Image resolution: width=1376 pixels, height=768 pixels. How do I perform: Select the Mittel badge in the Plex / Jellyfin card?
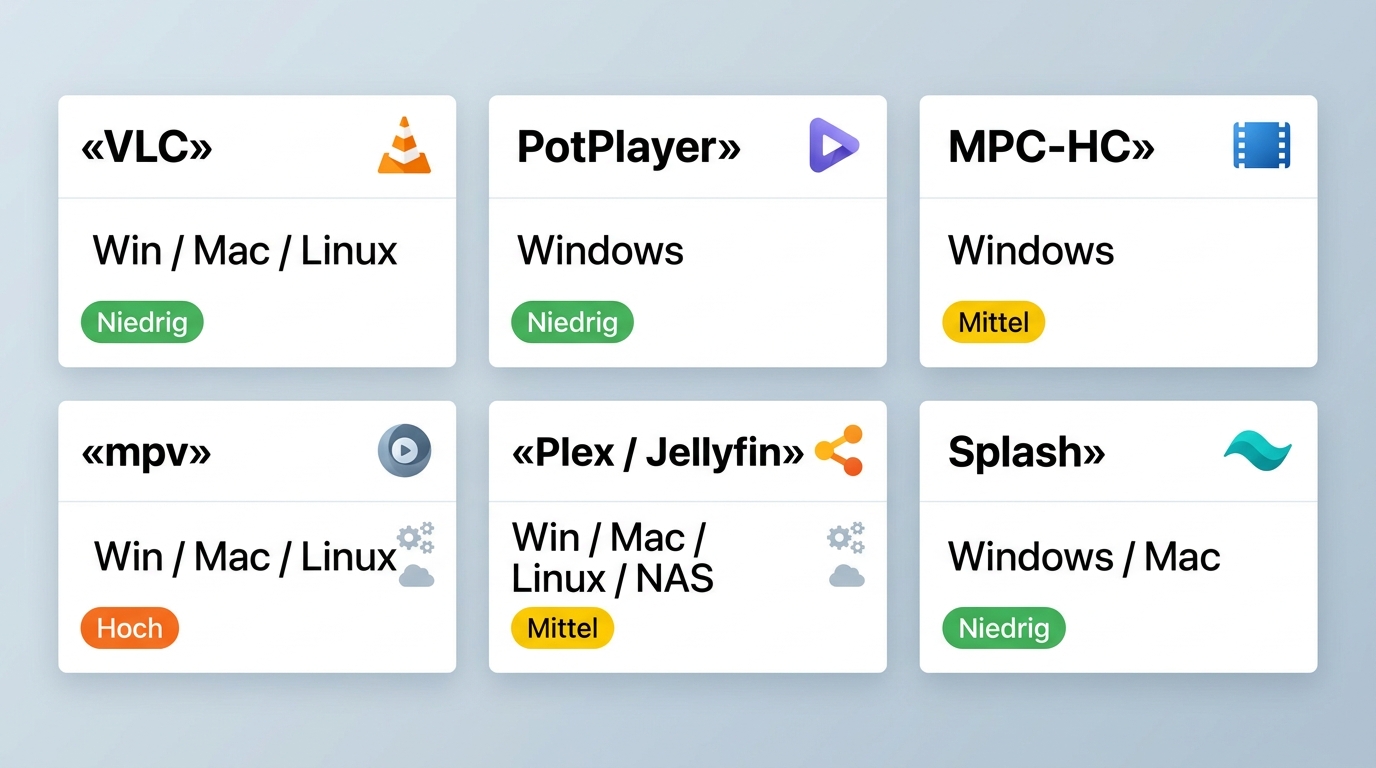pos(562,628)
